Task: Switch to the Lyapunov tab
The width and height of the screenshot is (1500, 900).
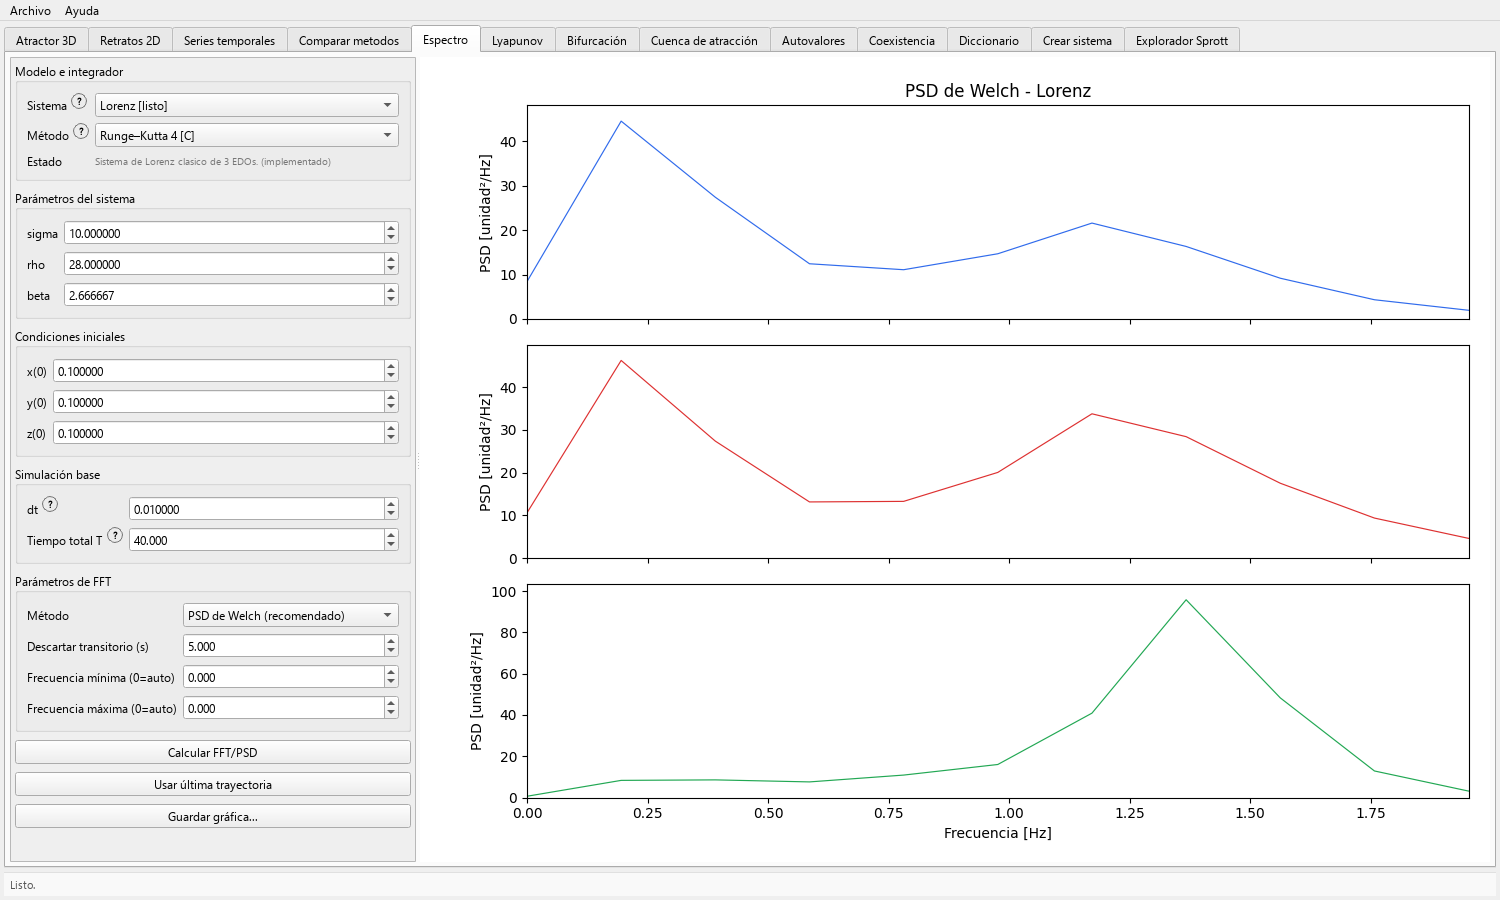Action: point(517,41)
